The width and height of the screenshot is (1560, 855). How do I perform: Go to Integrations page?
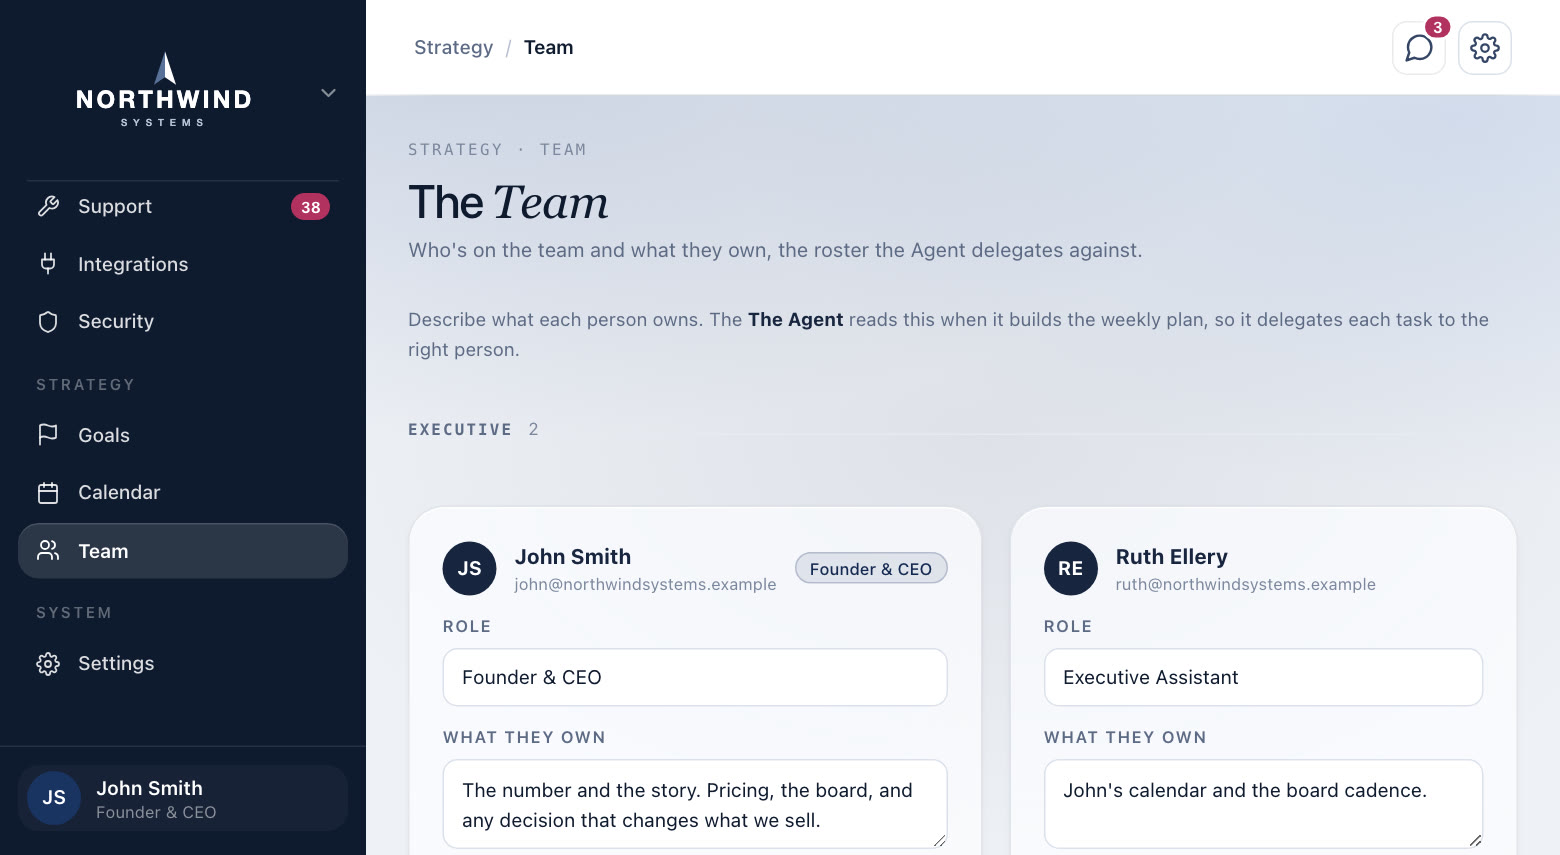pyautogui.click(x=183, y=264)
